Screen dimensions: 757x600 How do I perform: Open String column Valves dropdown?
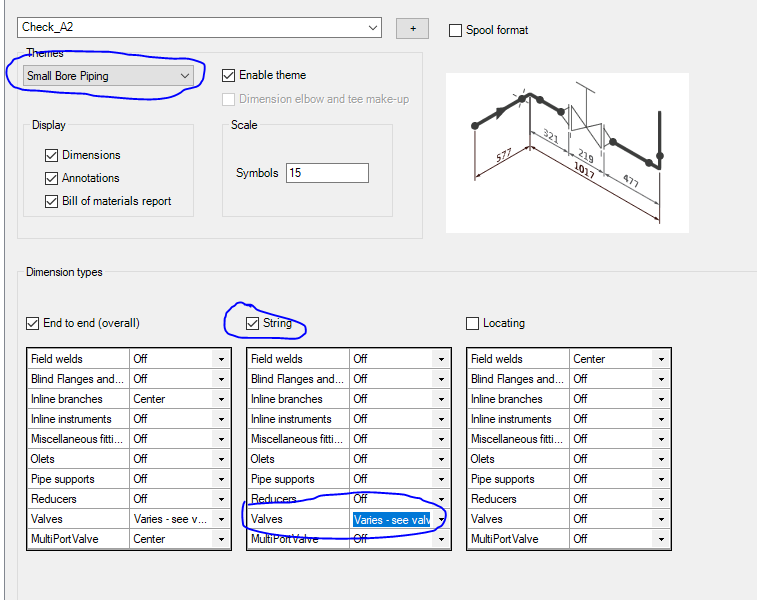(x=441, y=519)
